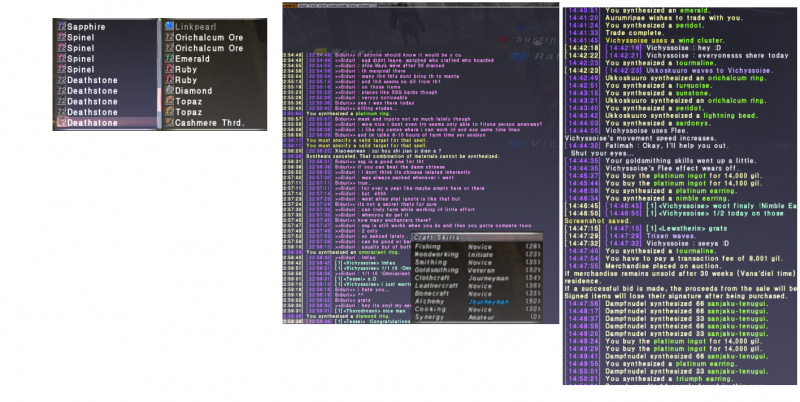Click the Cashmere Thrd. item icon
The width and height of the screenshot is (800, 402).
pos(169,123)
